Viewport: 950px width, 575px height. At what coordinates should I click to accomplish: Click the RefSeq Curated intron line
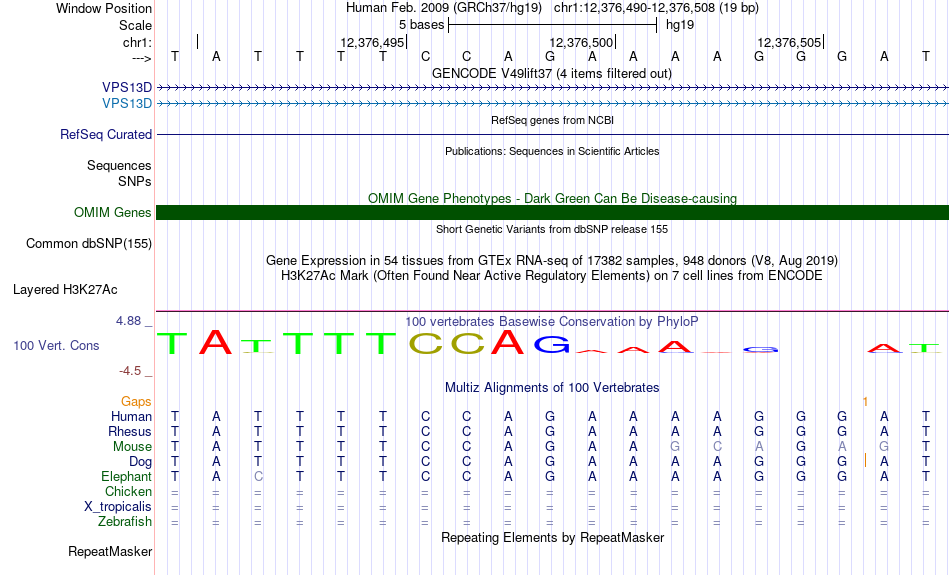[552, 135]
